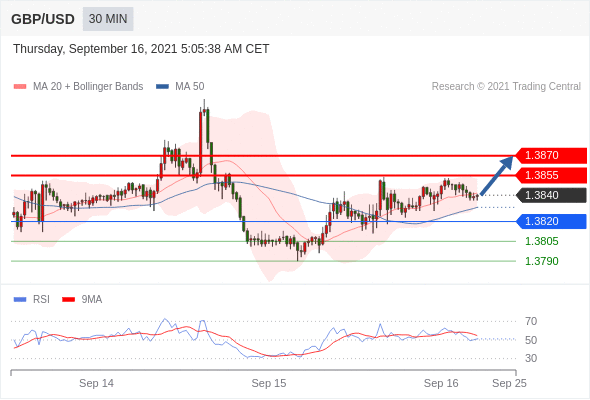
Task: Click the blue 1.3820 pivot price tag
Action: 551,221
